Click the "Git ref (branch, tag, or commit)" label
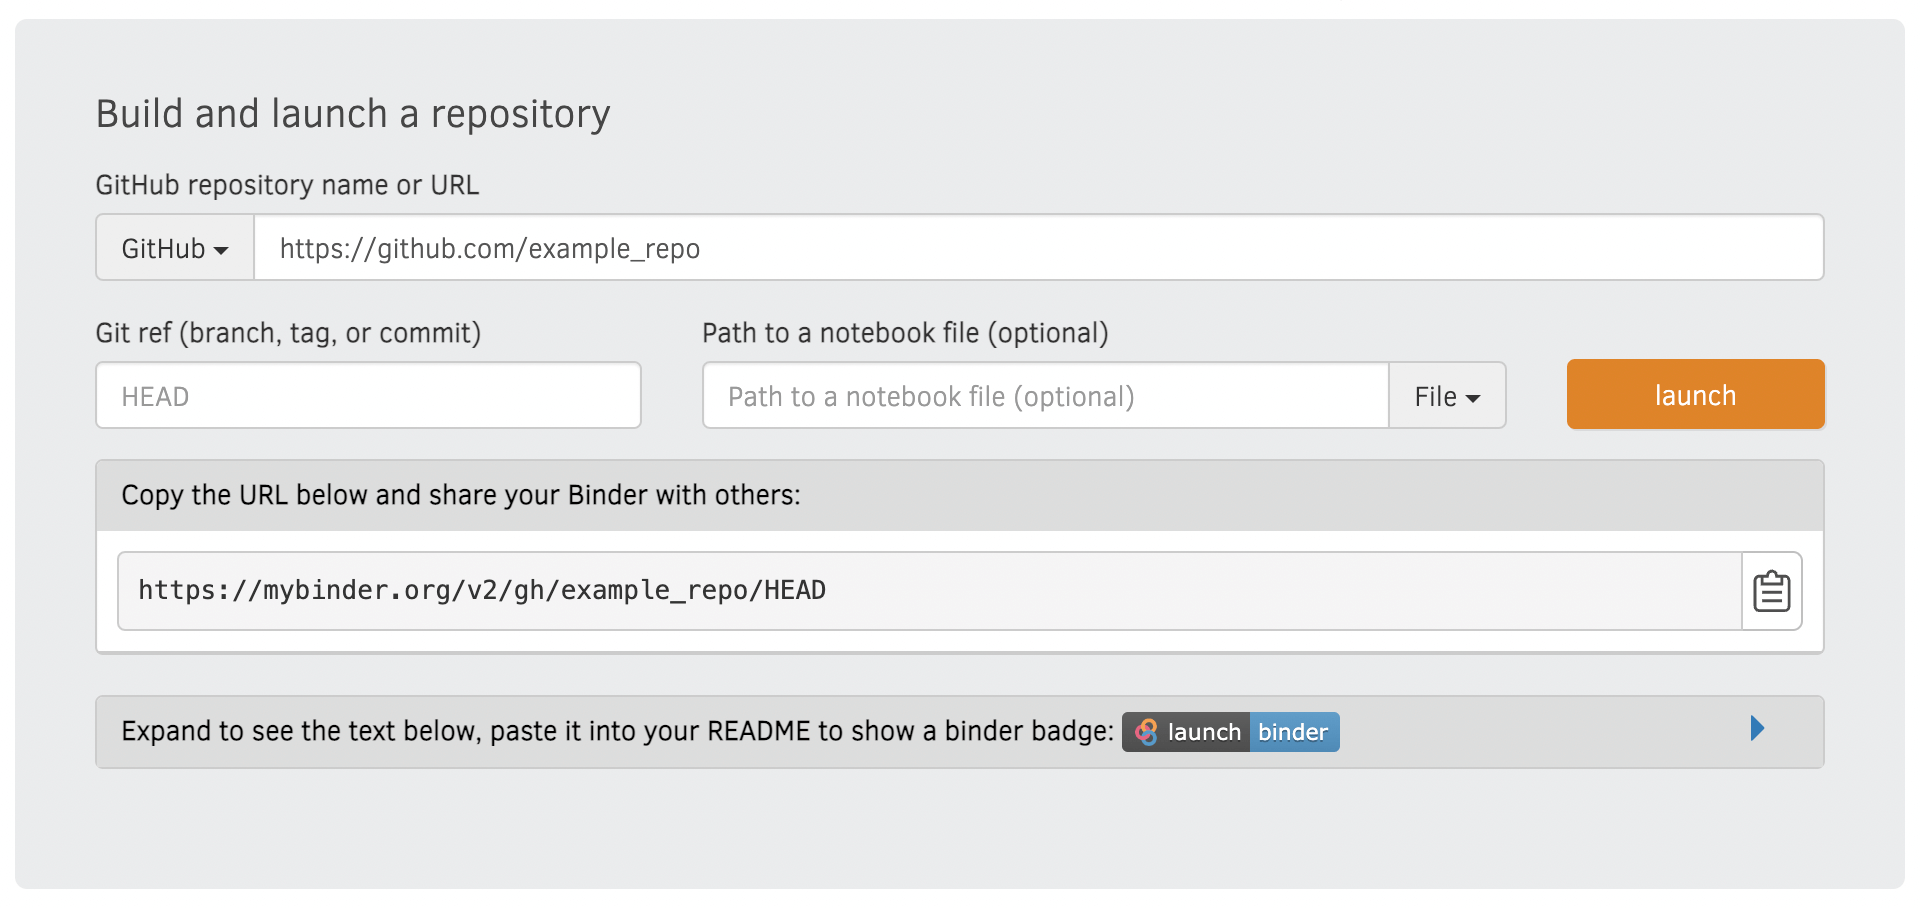 (x=288, y=333)
